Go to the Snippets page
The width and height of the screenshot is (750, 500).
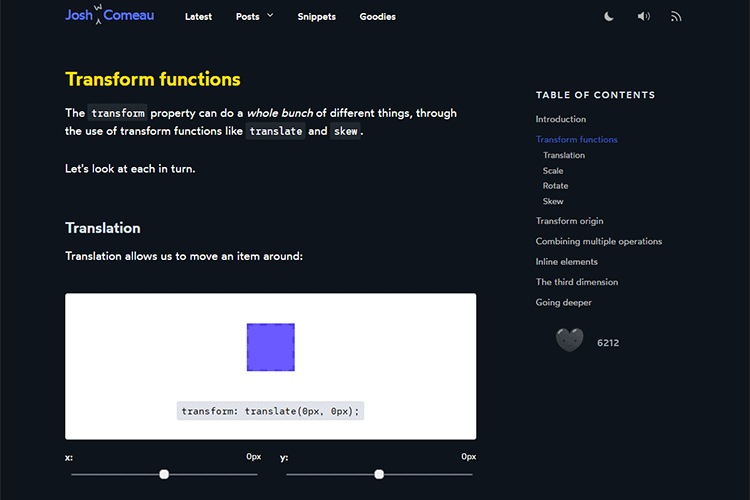pos(316,17)
